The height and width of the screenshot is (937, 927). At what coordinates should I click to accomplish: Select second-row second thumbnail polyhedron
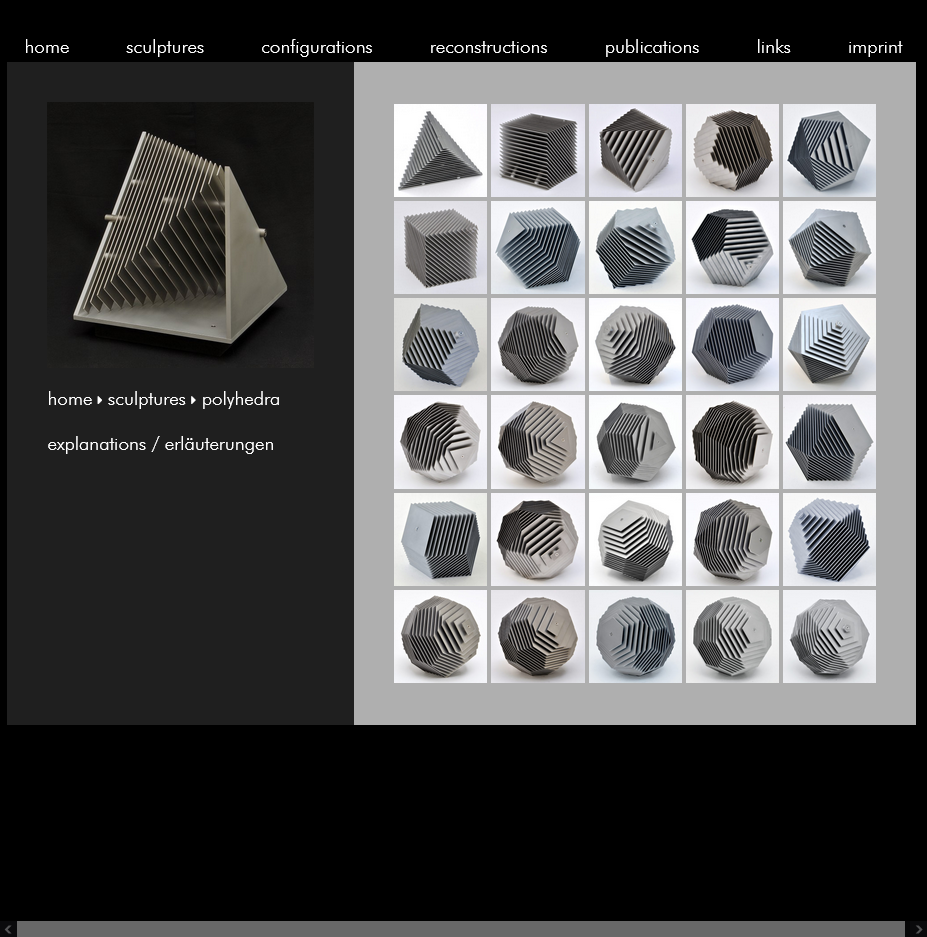[538, 247]
